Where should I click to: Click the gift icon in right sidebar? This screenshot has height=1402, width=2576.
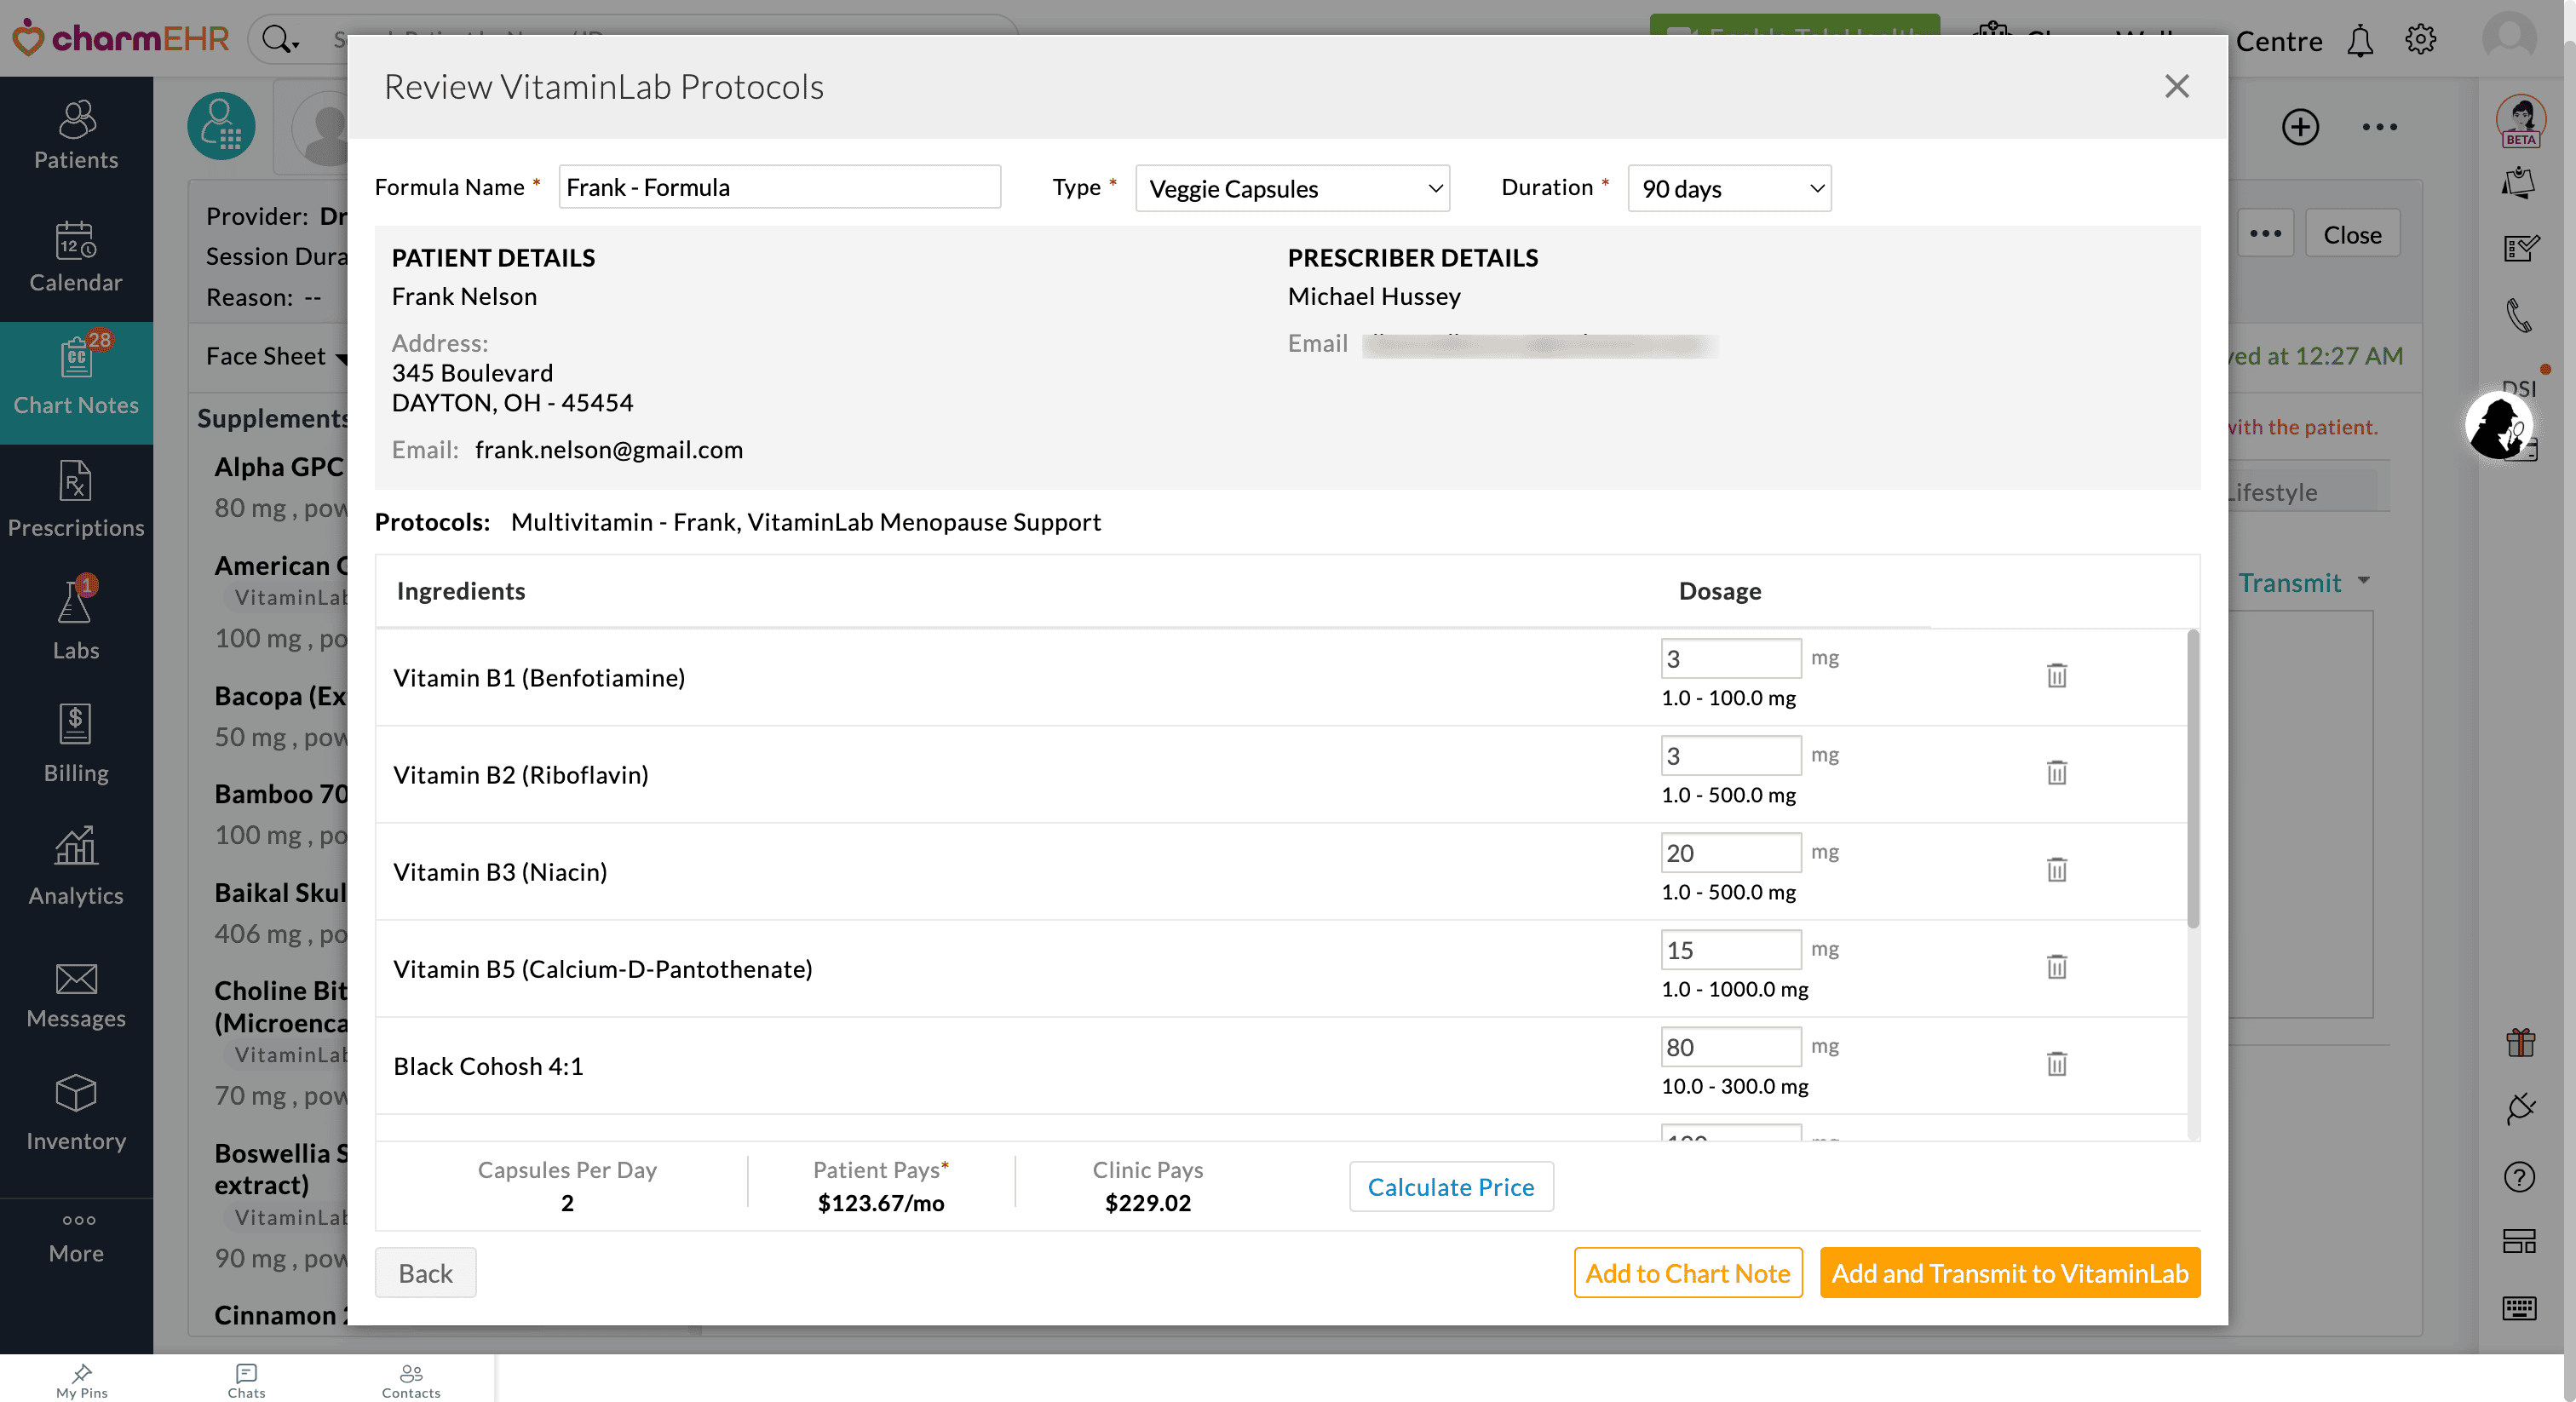tap(2521, 1042)
